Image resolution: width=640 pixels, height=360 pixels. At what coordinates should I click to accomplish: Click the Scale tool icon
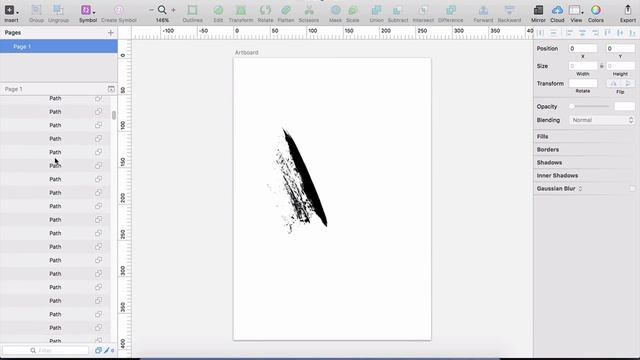(x=353, y=10)
